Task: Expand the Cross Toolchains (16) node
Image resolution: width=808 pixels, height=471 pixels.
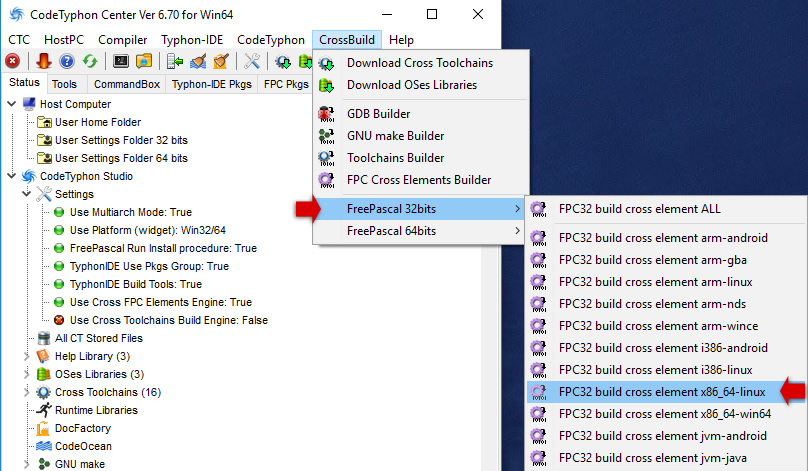Action: pos(27,392)
